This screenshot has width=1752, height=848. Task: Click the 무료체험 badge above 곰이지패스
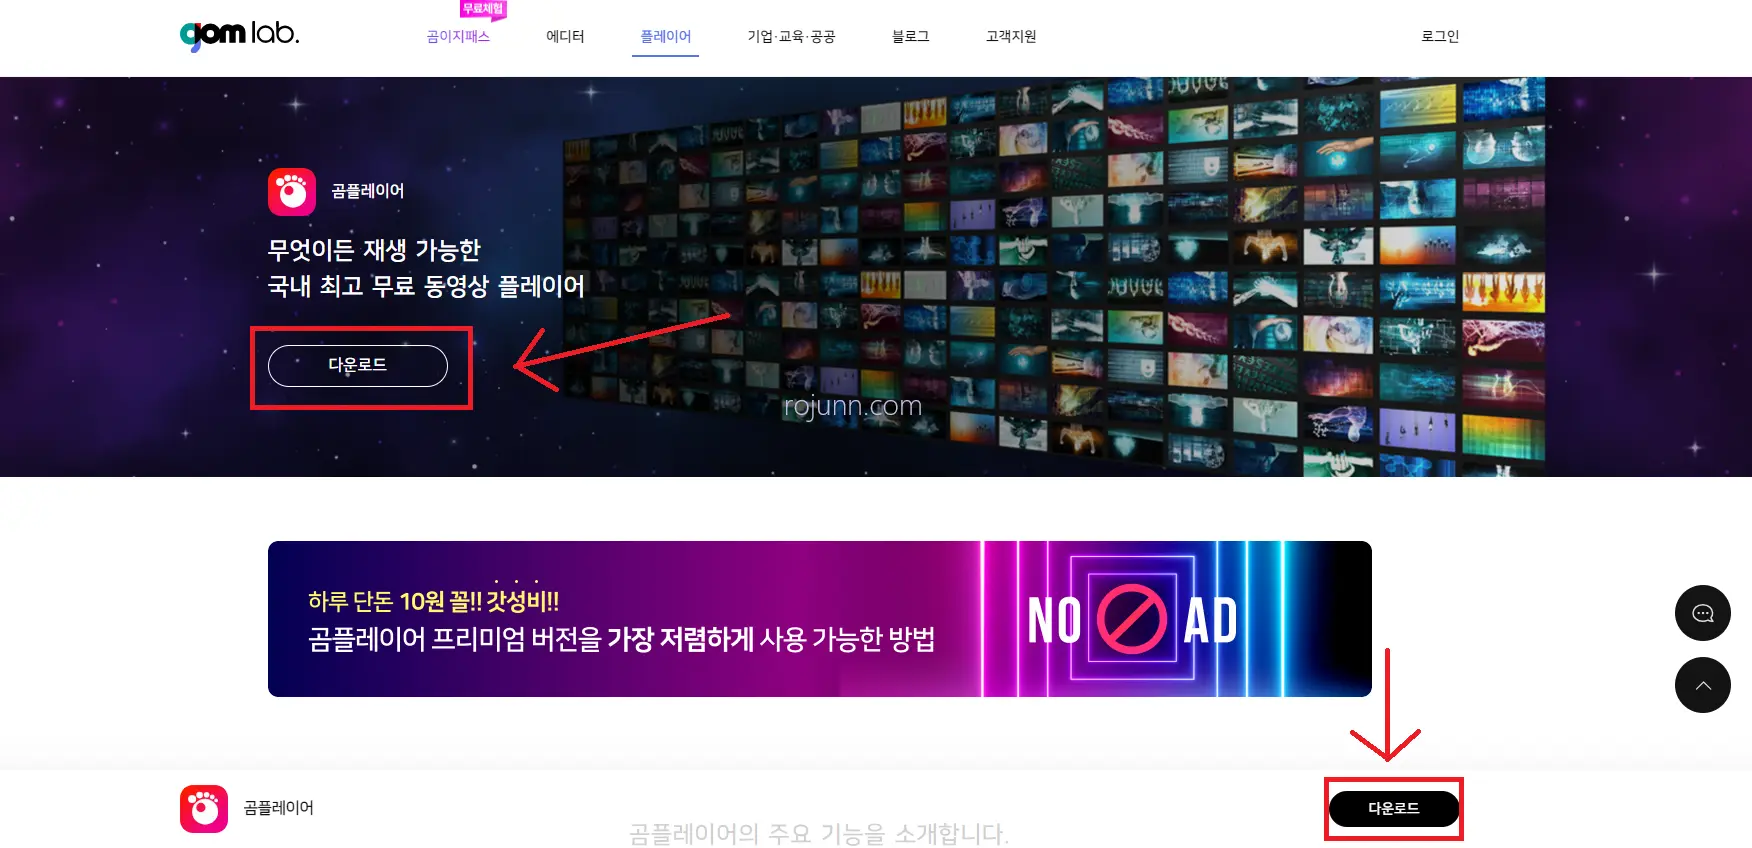coord(483,9)
